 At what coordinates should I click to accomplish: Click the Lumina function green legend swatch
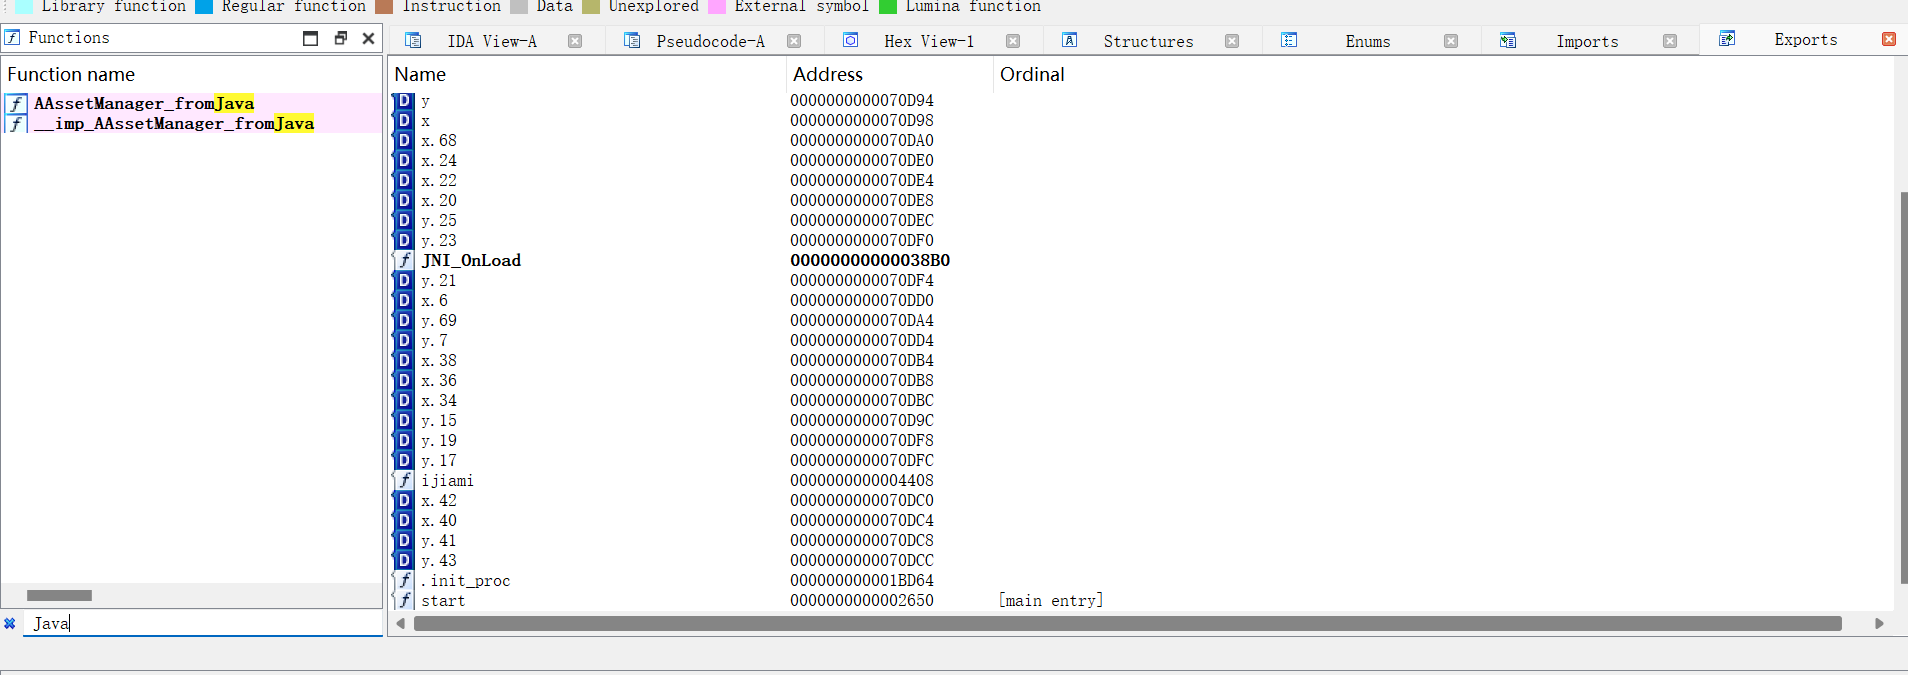pos(888,7)
